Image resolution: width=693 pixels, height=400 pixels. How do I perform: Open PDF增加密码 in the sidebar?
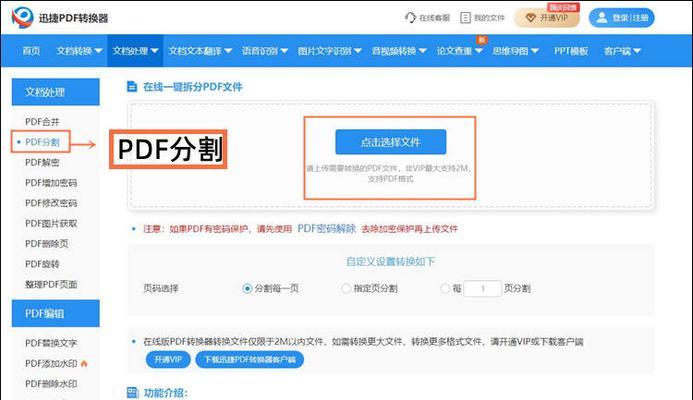coord(51,183)
